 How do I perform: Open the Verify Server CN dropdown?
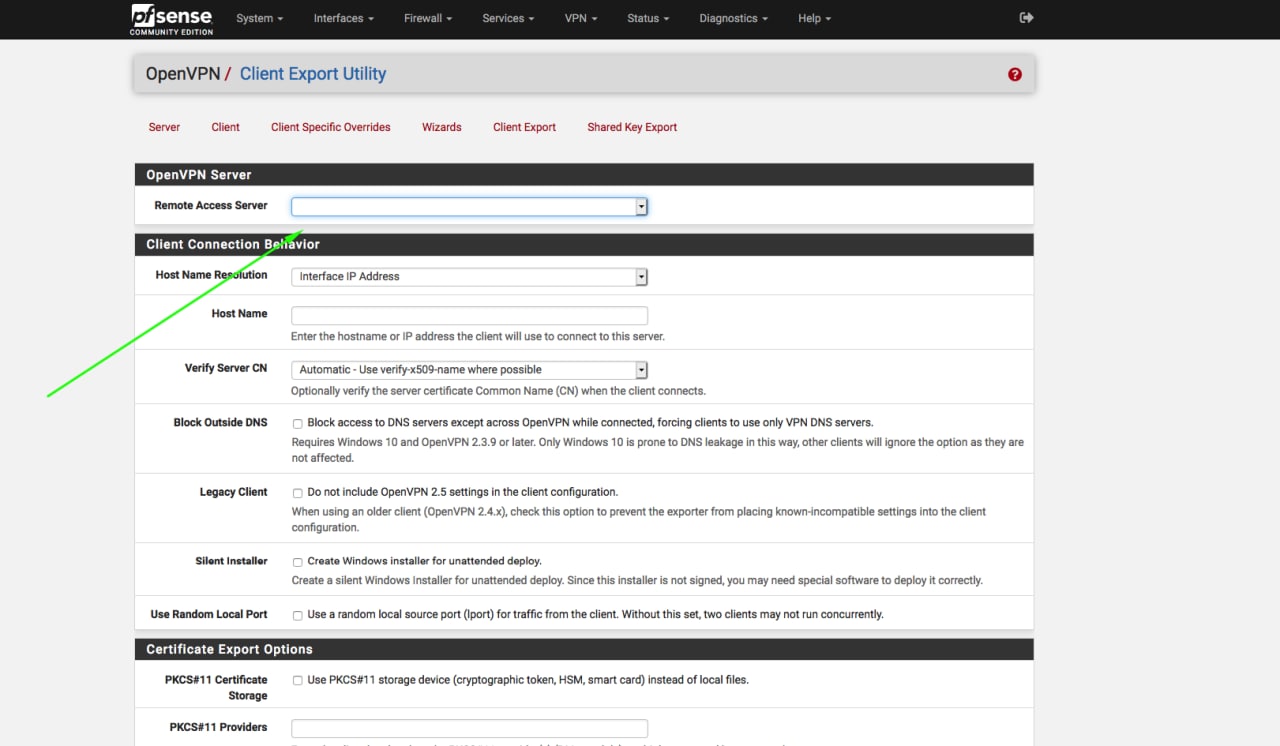click(470, 370)
